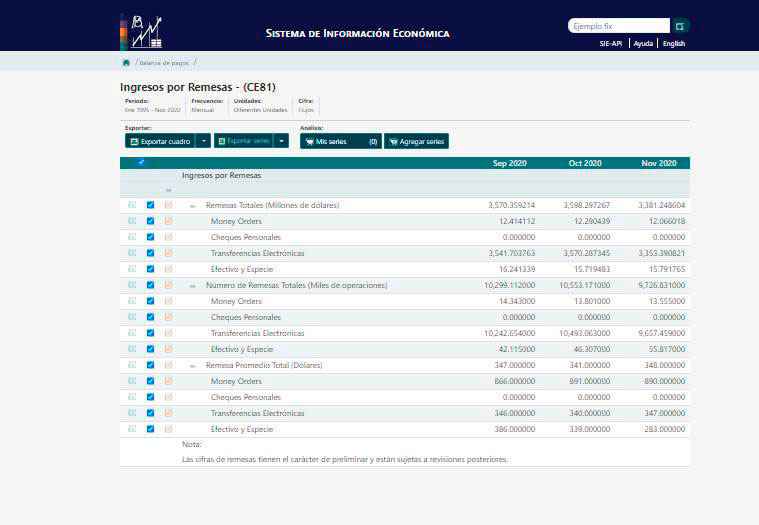Open chart icon for Remesas Totales row
This screenshot has width=759, height=525.
click(132, 205)
